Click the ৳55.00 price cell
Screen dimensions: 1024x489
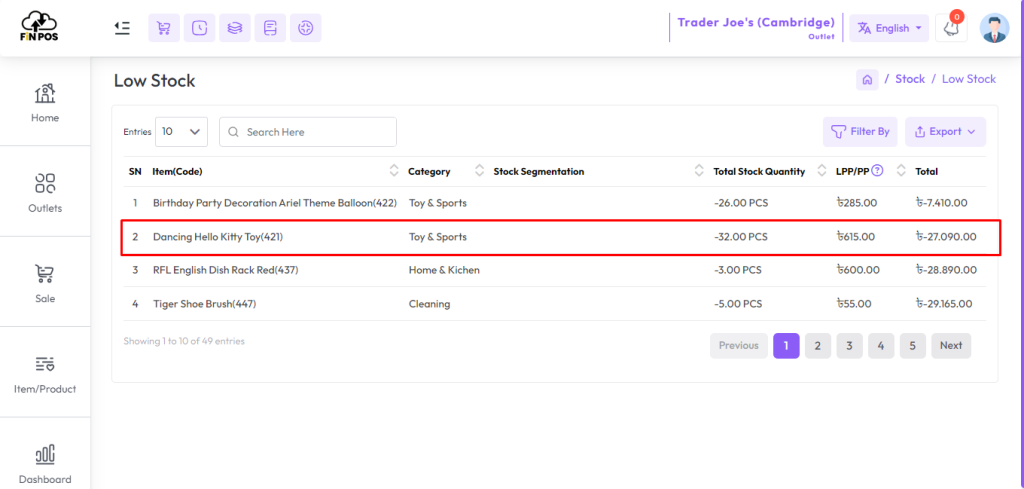coord(854,304)
